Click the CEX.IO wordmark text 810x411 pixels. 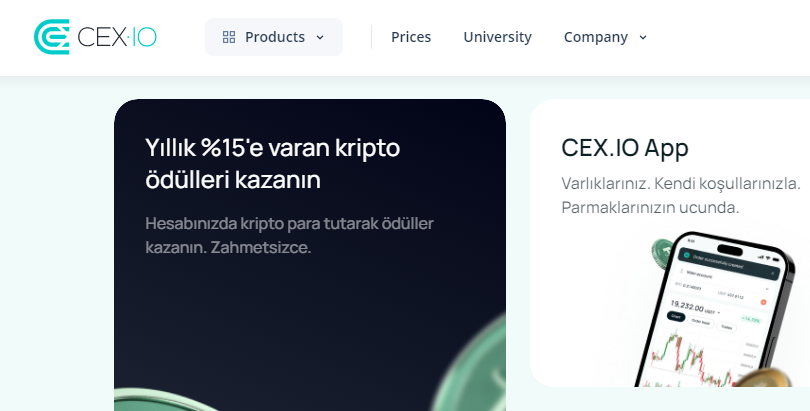(x=118, y=37)
